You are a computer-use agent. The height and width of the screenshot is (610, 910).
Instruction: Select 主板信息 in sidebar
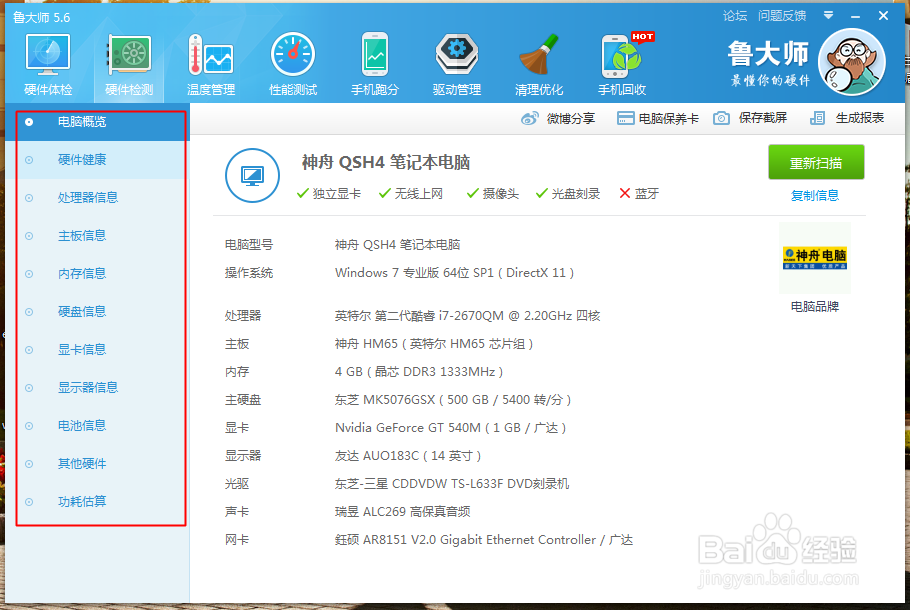(98, 236)
